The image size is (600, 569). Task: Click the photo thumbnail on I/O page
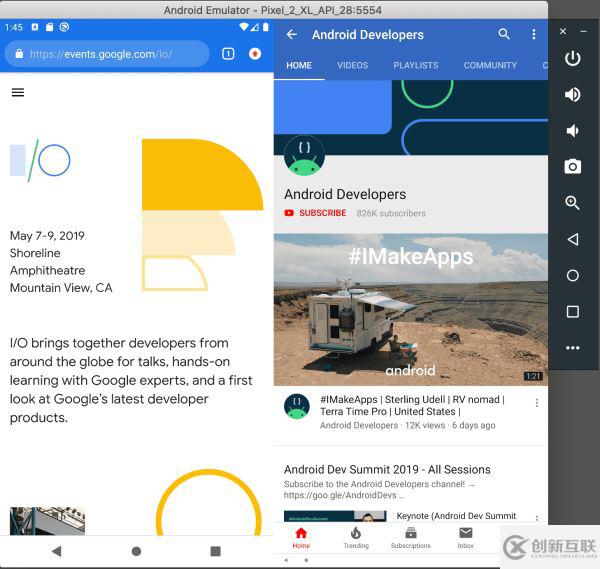[47, 521]
